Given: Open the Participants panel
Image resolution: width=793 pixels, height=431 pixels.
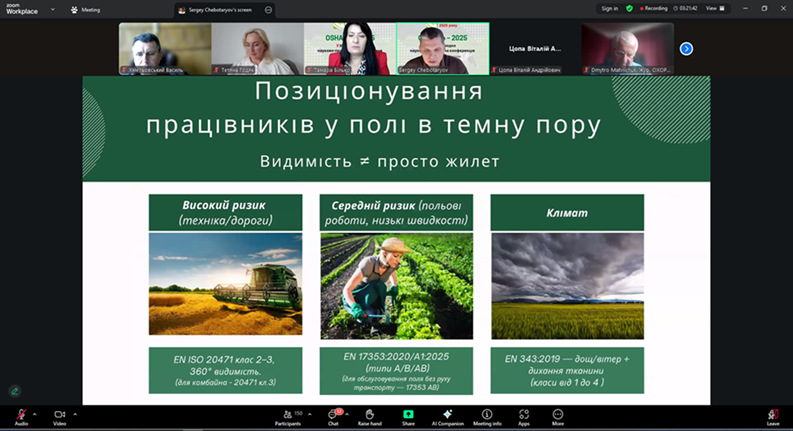Looking at the screenshot, I should point(288,417).
